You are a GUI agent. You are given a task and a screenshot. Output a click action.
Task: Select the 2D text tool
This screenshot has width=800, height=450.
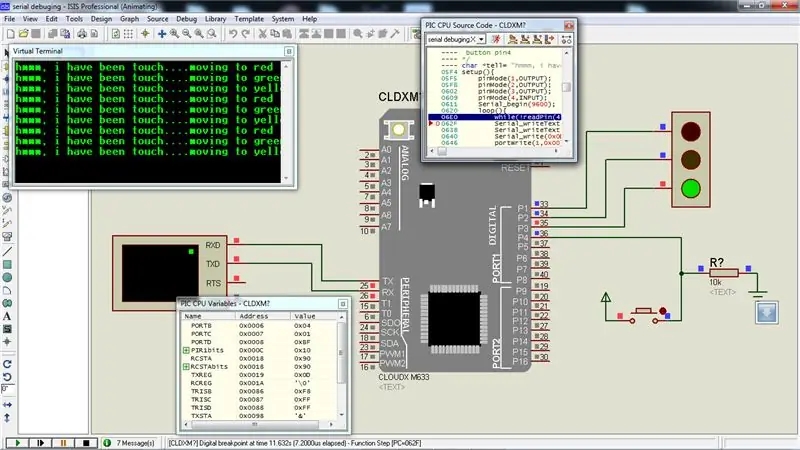pos(7,316)
